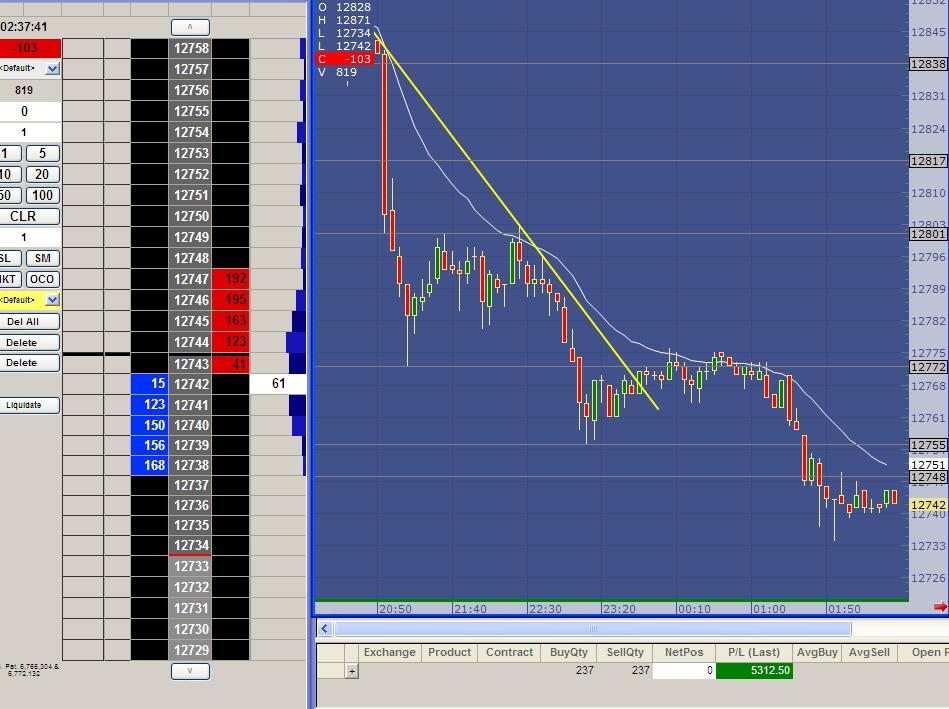Toggle the OCO order mode
Viewport: 949px width, 709px height.
click(41, 279)
